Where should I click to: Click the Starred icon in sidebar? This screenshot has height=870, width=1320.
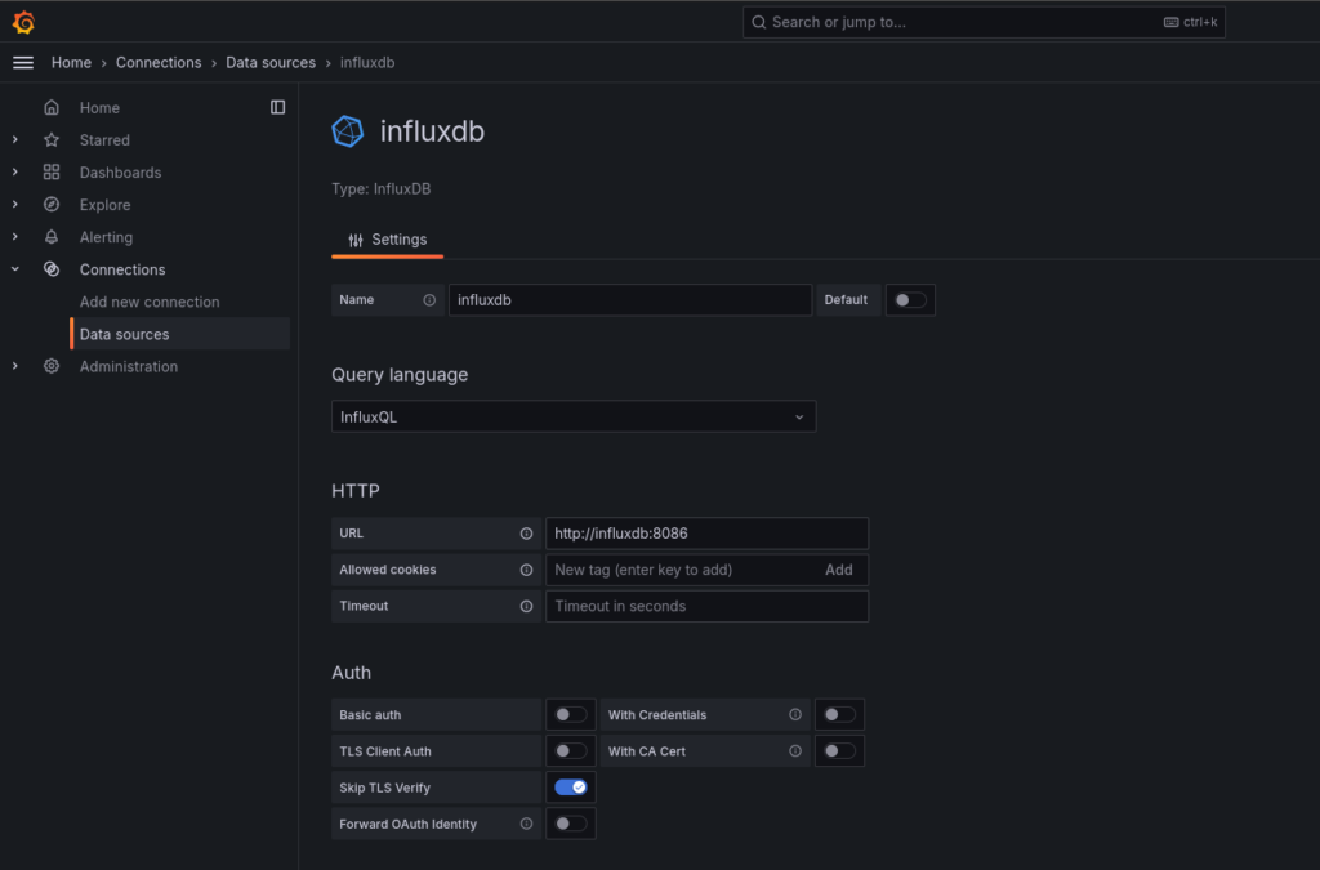coord(51,140)
